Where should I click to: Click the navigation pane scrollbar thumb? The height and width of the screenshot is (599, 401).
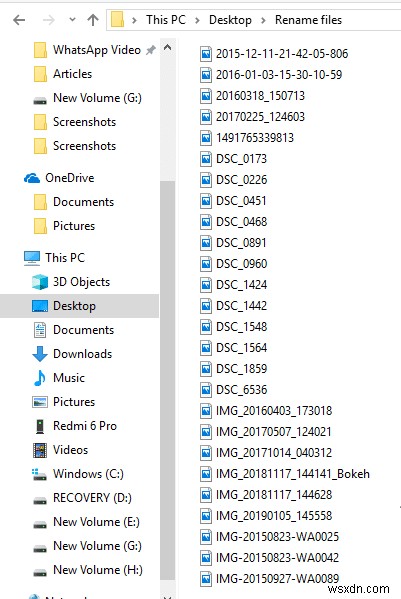tap(167, 380)
